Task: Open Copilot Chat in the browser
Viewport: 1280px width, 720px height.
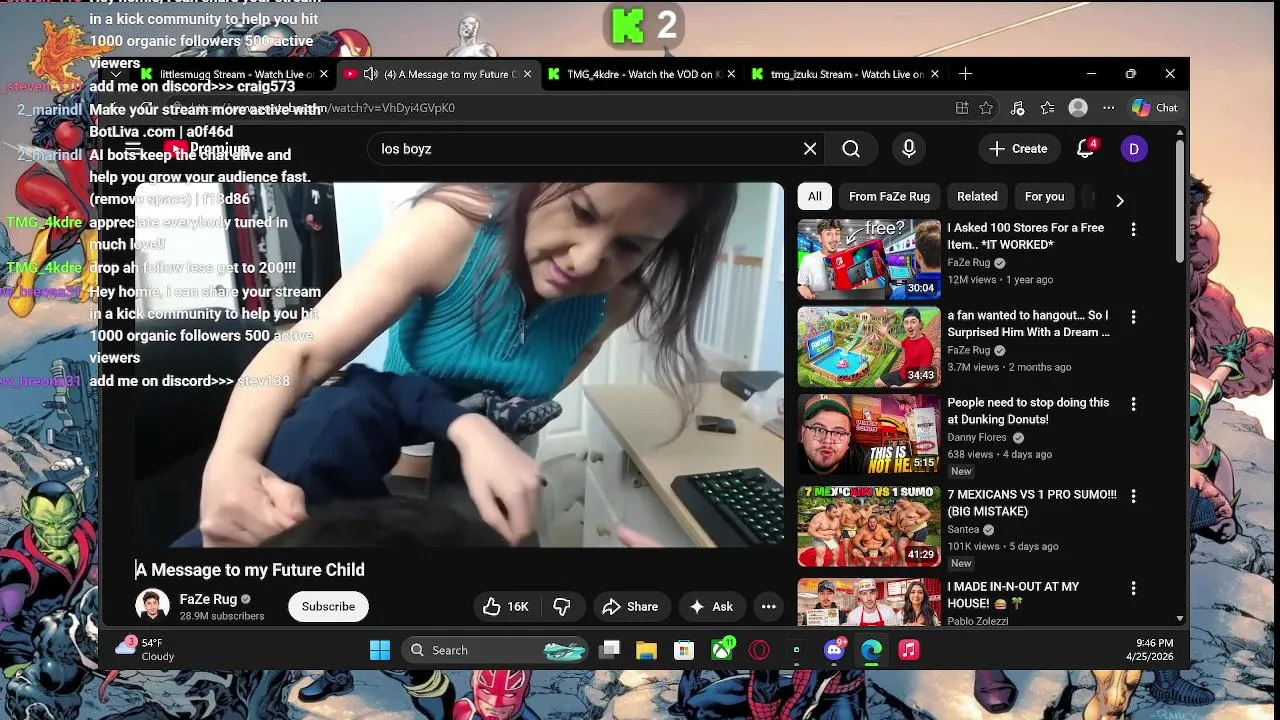Action: [1155, 108]
